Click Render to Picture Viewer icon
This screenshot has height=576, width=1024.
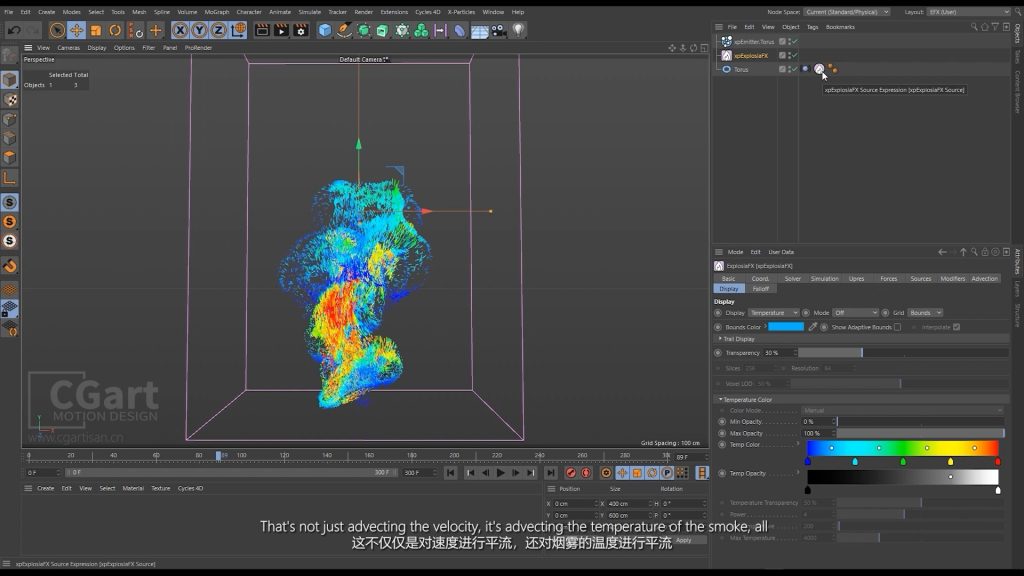point(281,30)
